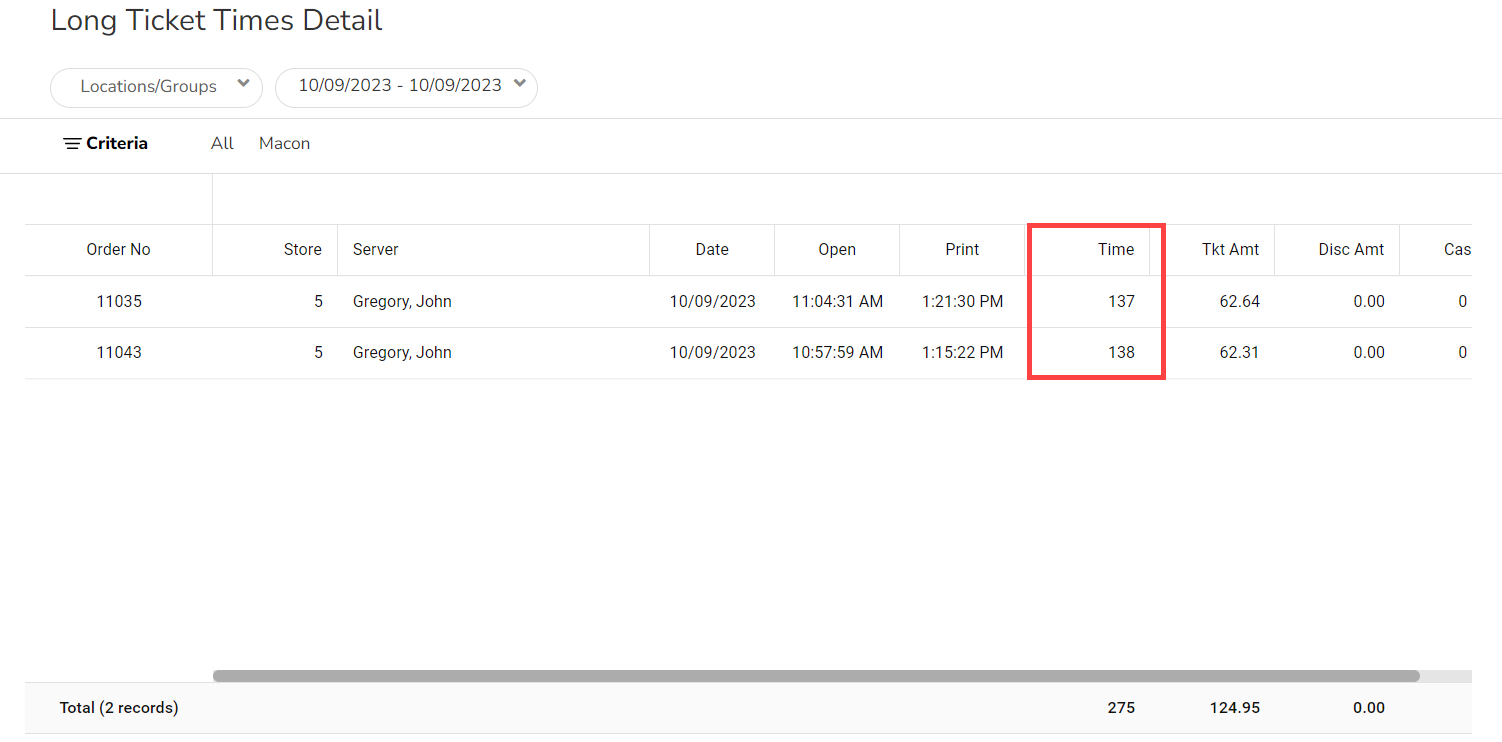The height and width of the screenshot is (742, 1502).
Task: Click the horizontal scrollbar thumb
Action: [x=815, y=676]
